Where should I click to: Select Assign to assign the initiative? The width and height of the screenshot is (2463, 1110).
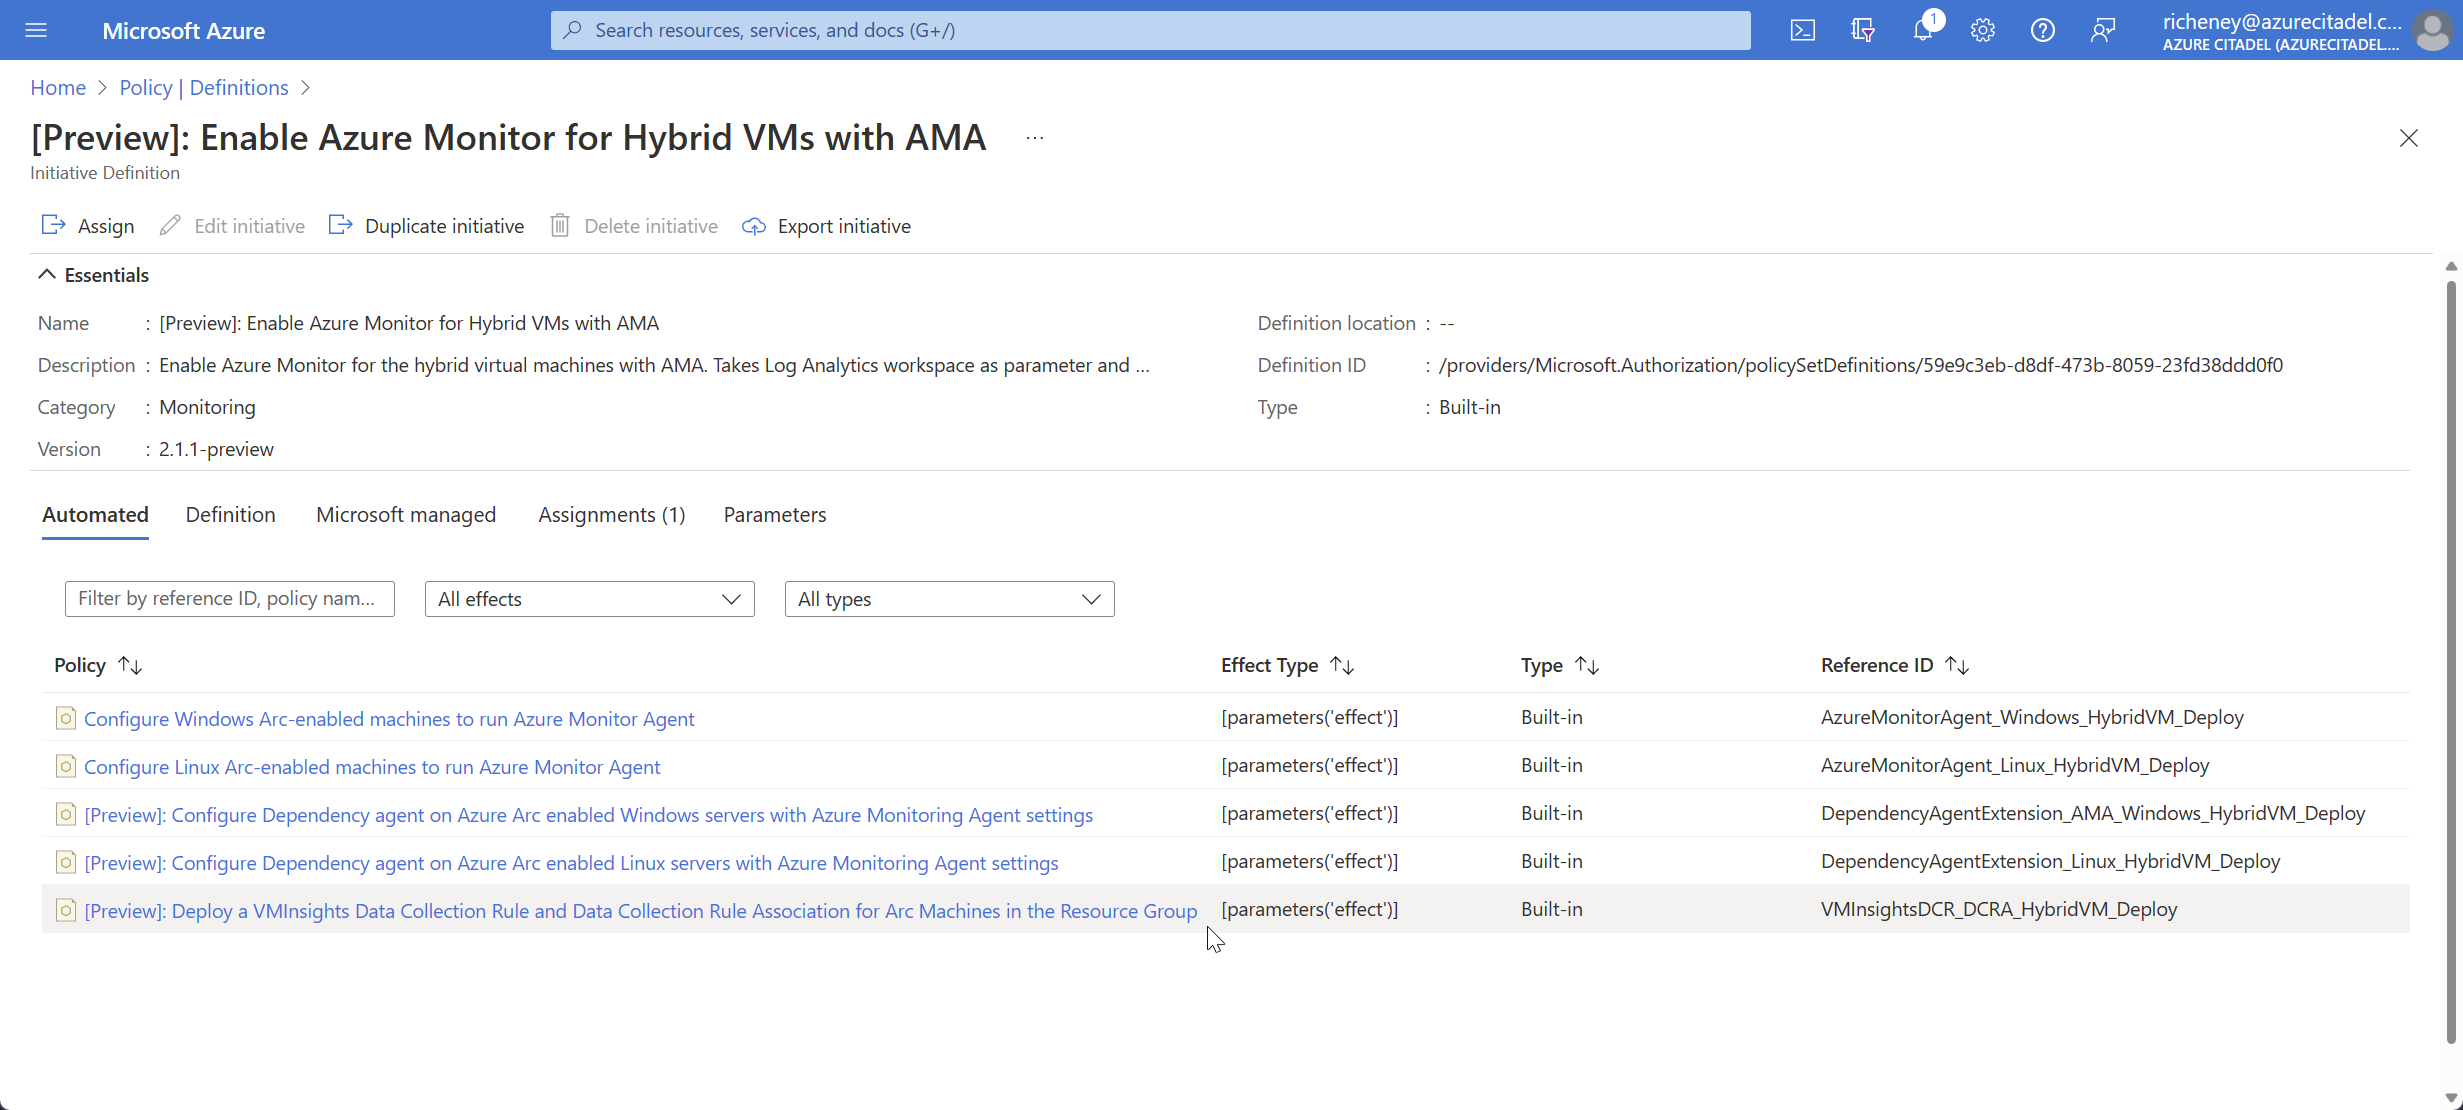[87, 225]
